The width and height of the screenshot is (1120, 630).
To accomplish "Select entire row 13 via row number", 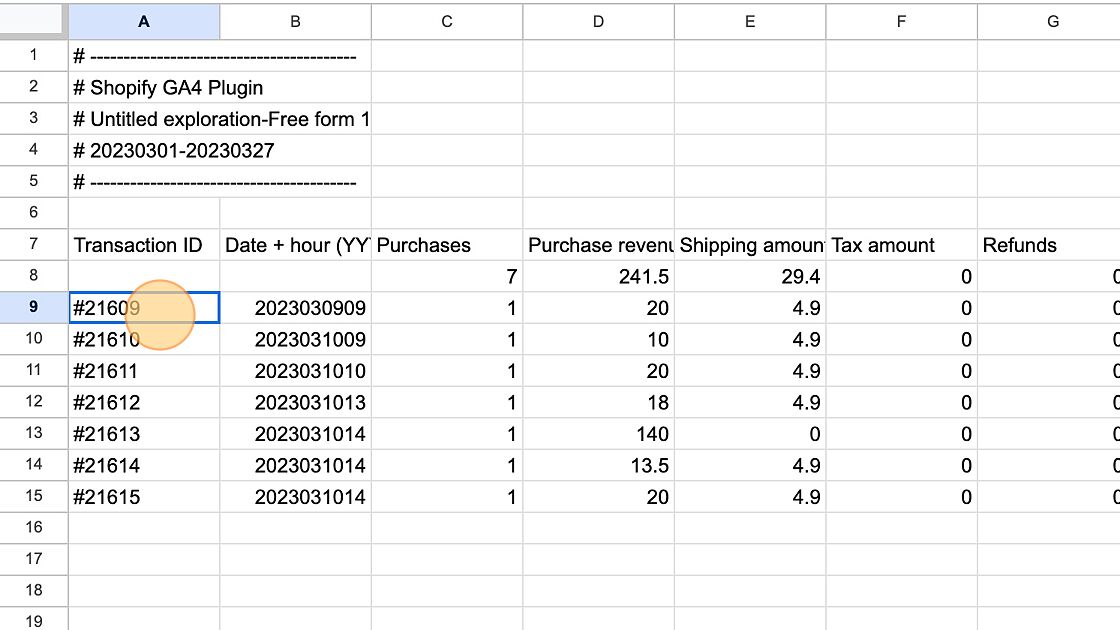I will (34, 434).
